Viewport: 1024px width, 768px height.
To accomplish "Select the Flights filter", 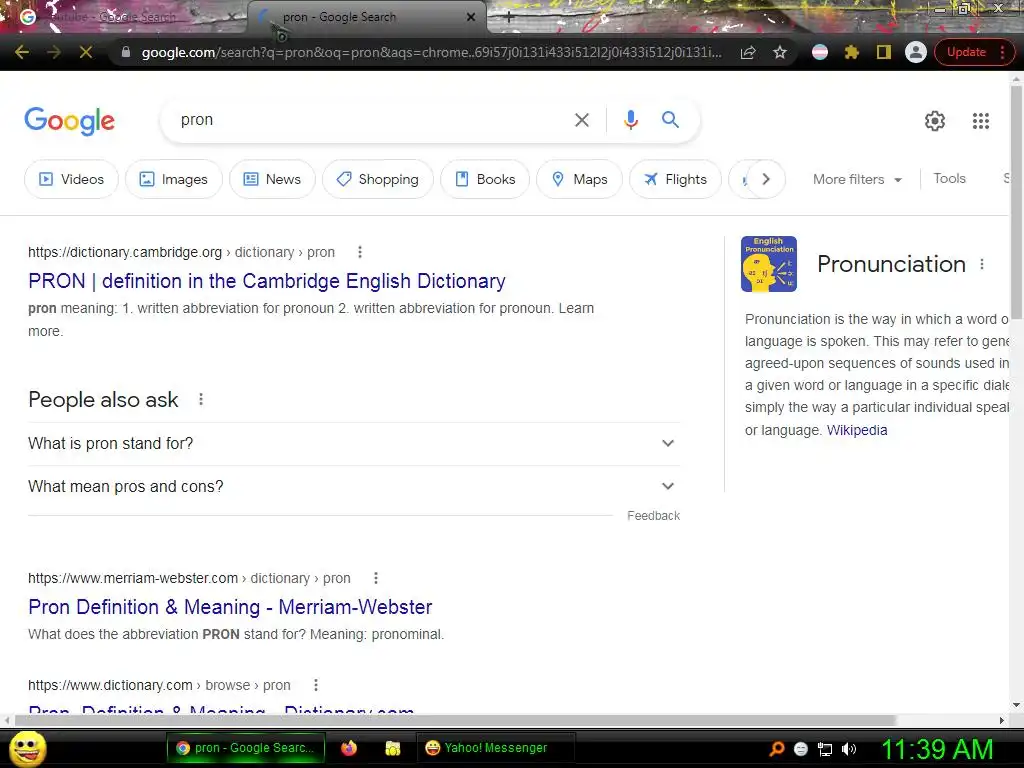I will pyautogui.click(x=675, y=179).
